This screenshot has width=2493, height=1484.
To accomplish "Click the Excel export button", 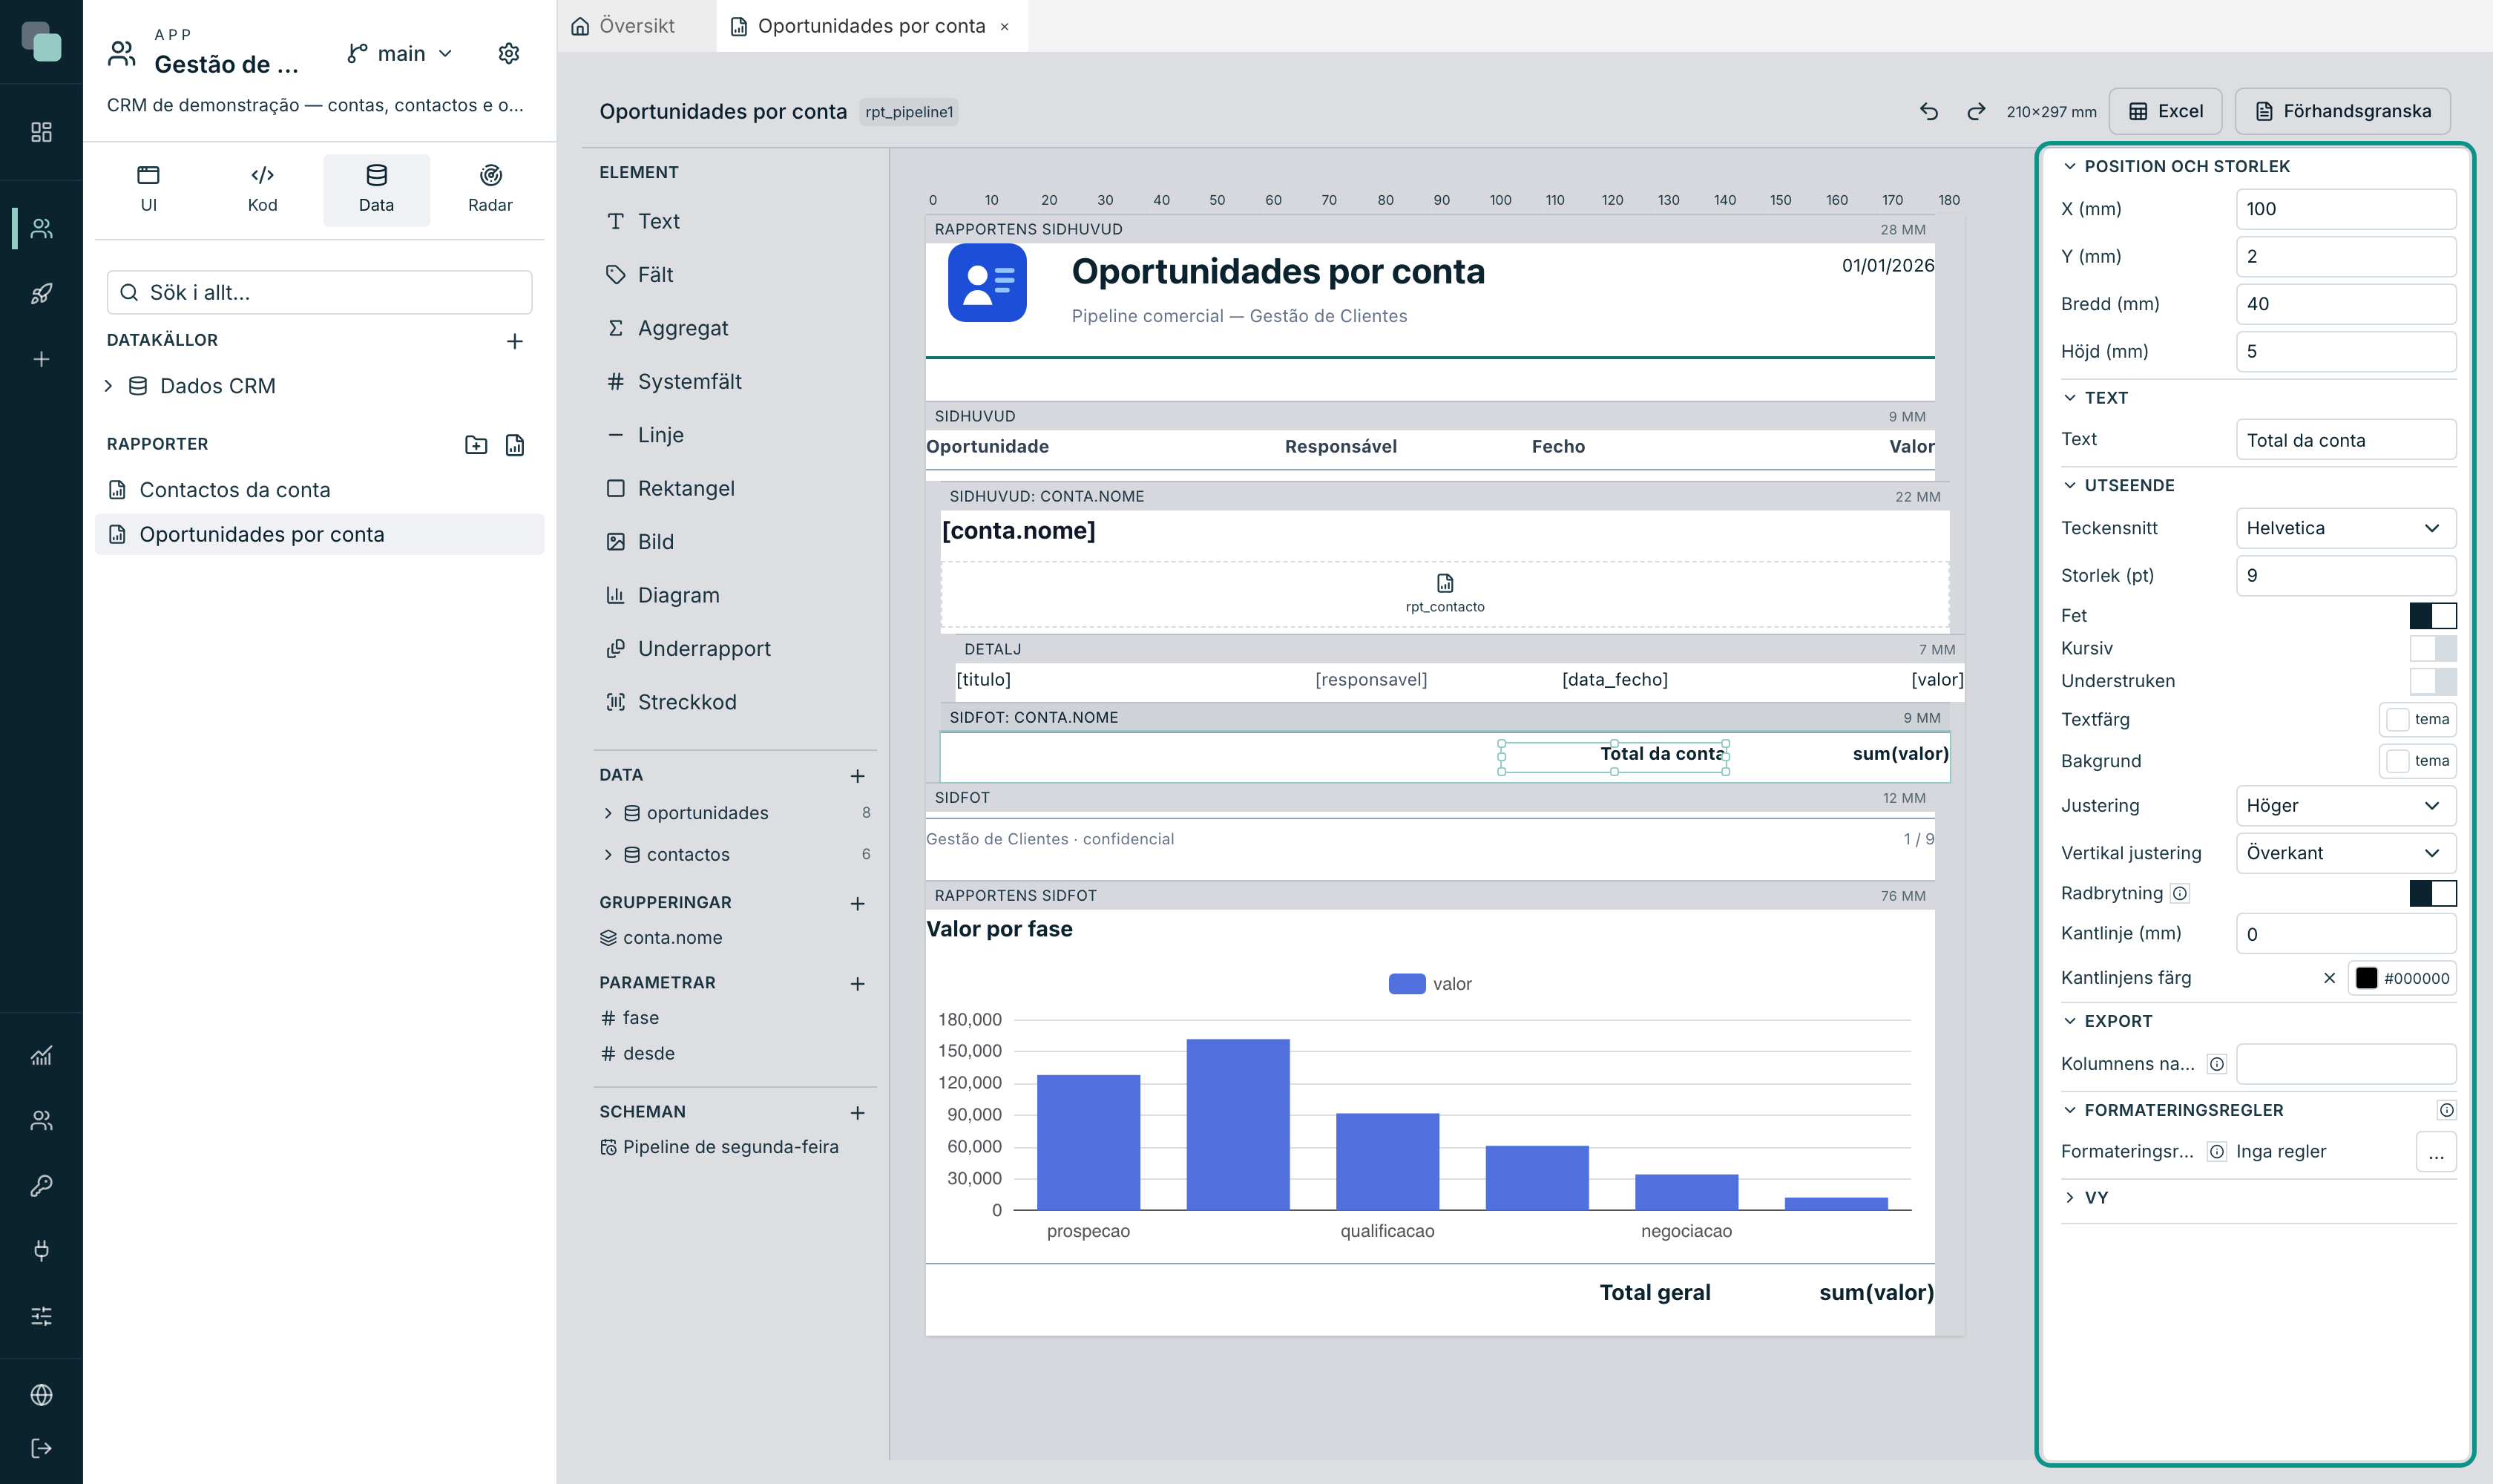I will 2165,111.
